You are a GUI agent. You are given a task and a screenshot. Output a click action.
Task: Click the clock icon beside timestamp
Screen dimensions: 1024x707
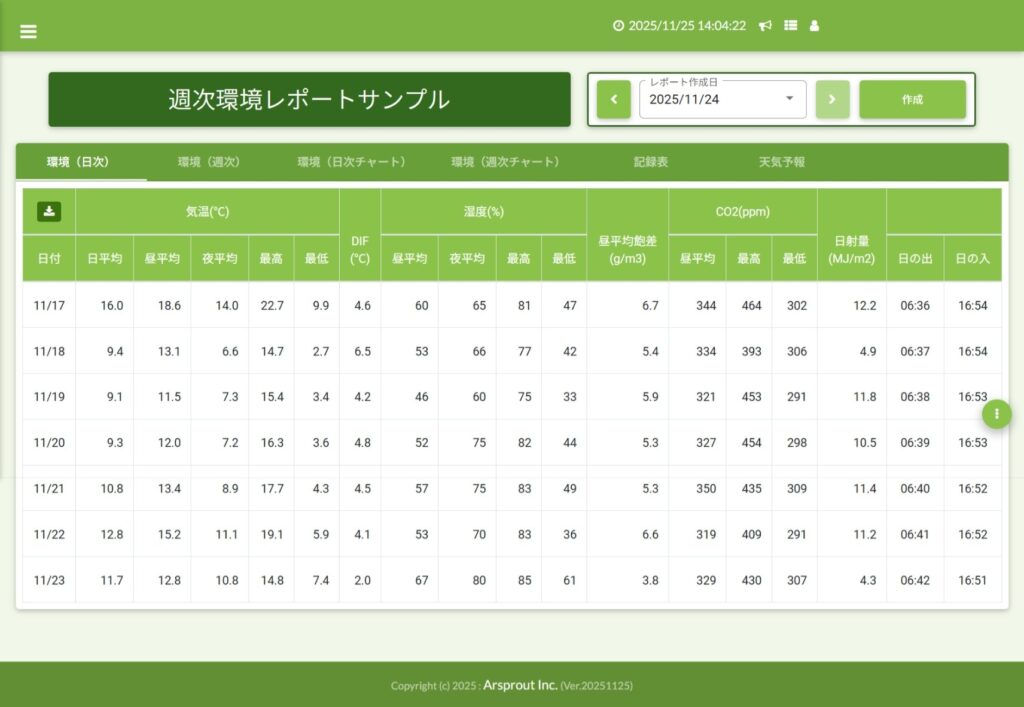[x=618, y=26]
